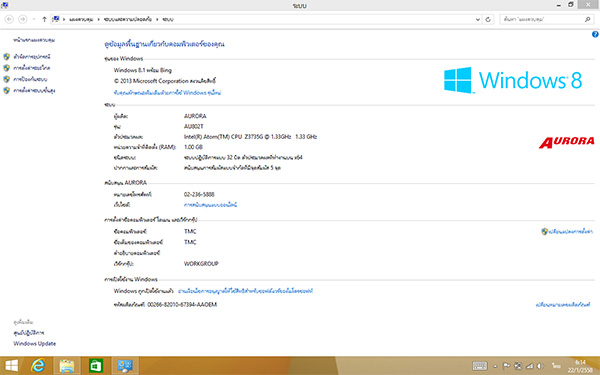Select installed RAM value '1.00 GB'
The image size is (600, 375).
point(193,147)
